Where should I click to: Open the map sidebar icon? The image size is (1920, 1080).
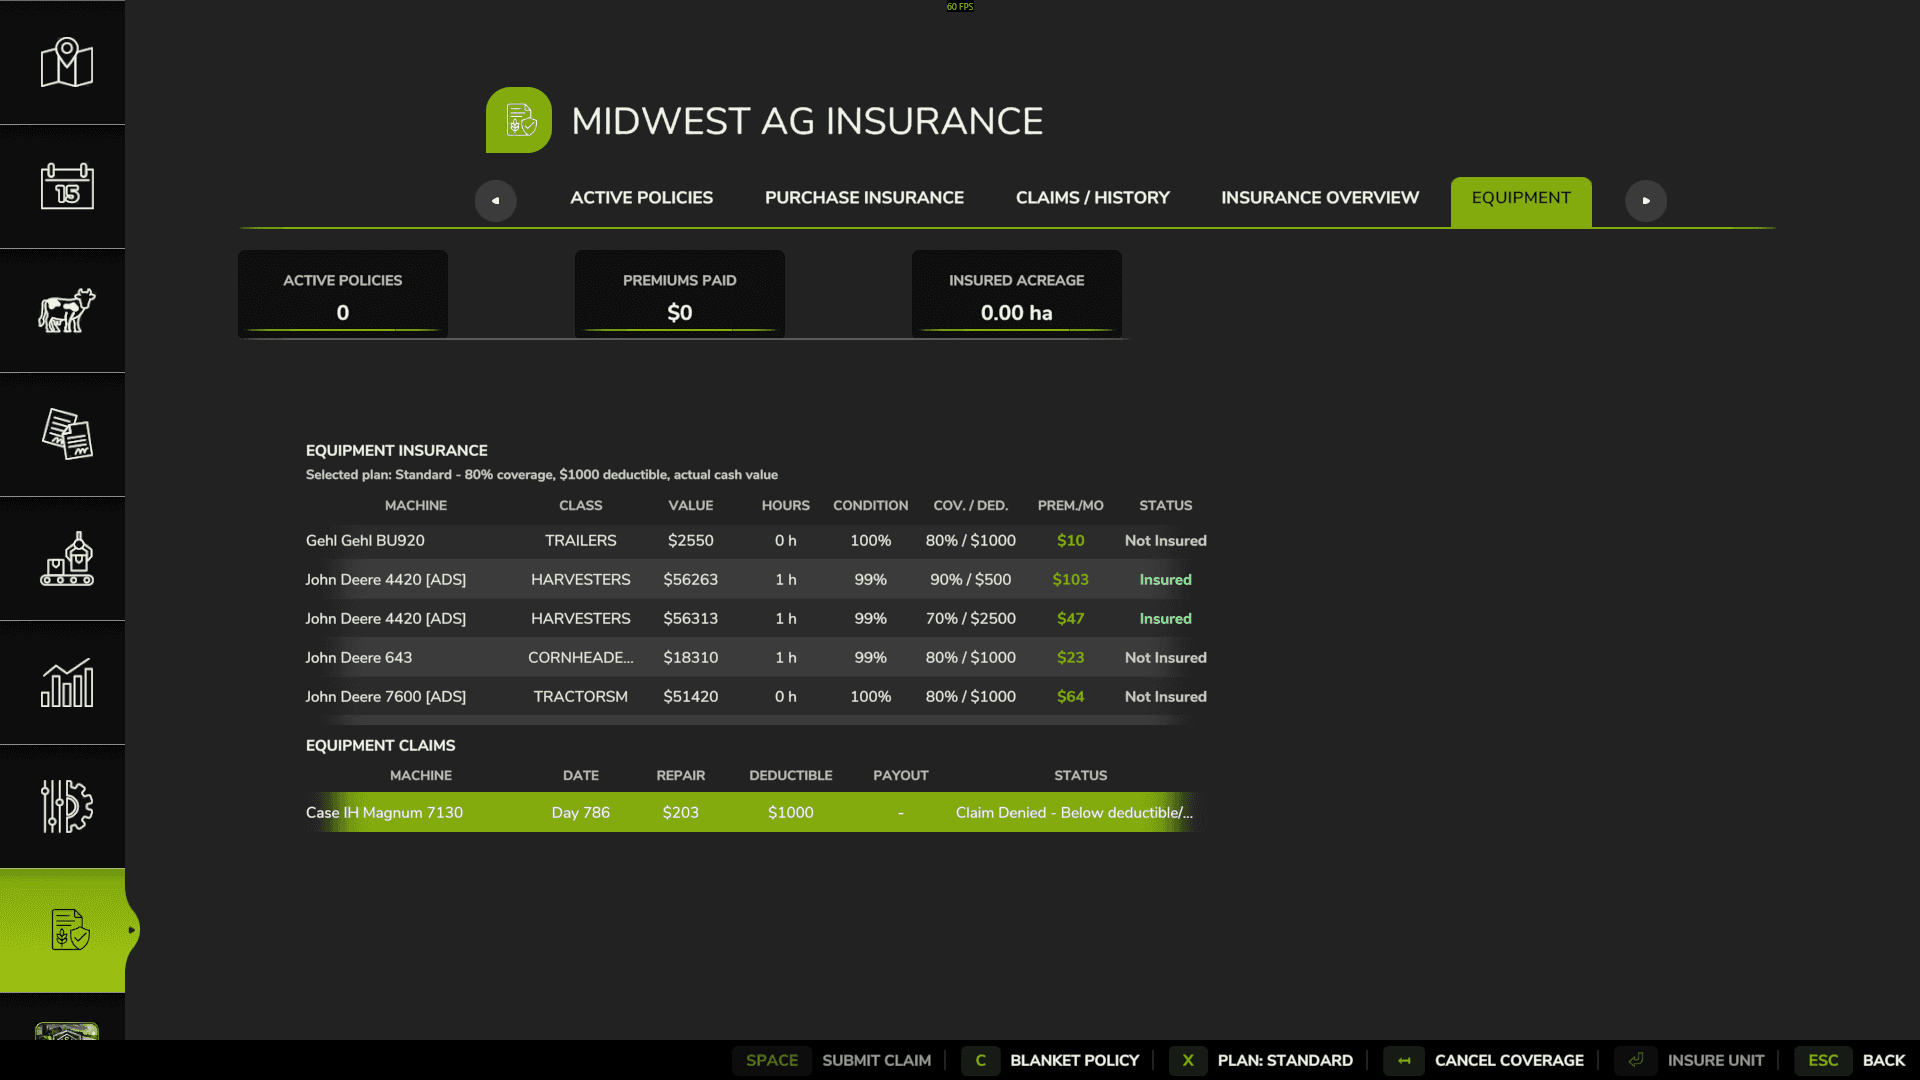[66, 63]
